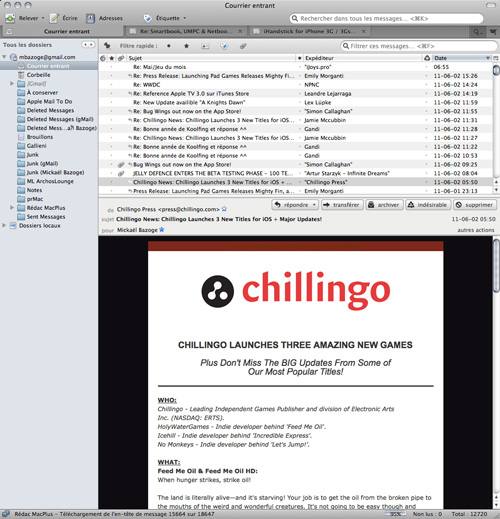Click the supprimer button
Screen dimensions: 500x519
[x=475, y=205]
